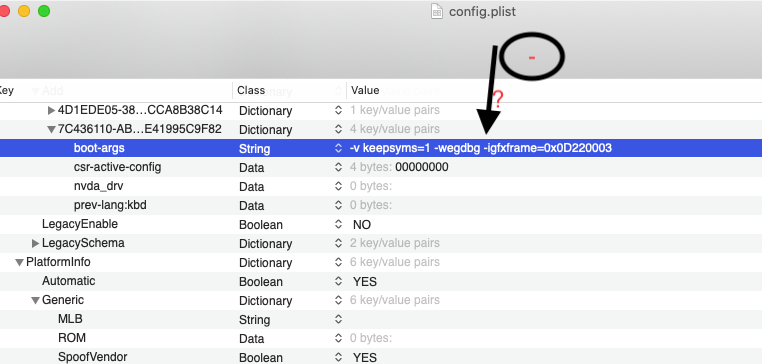762x364 pixels.
Task: Open class stepper for csr-active-config row
Action: (338, 168)
